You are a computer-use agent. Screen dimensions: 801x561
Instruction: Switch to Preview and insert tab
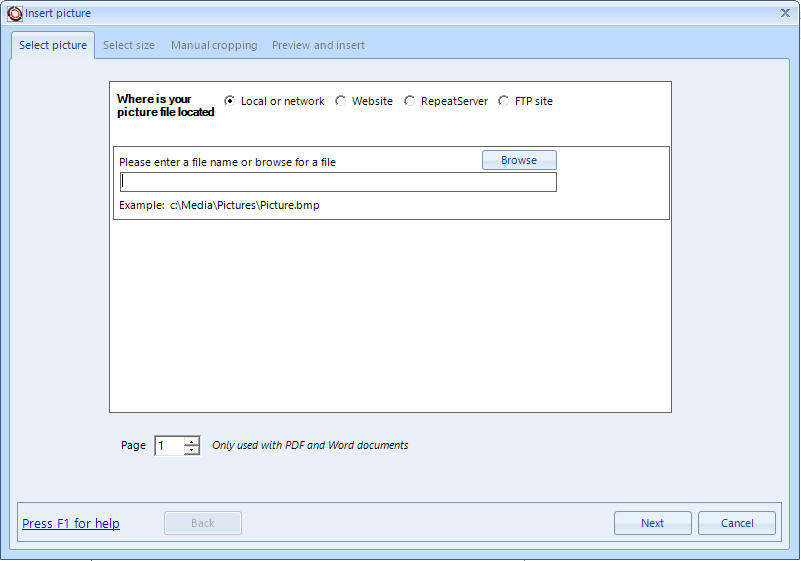pyautogui.click(x=318, y=45)
